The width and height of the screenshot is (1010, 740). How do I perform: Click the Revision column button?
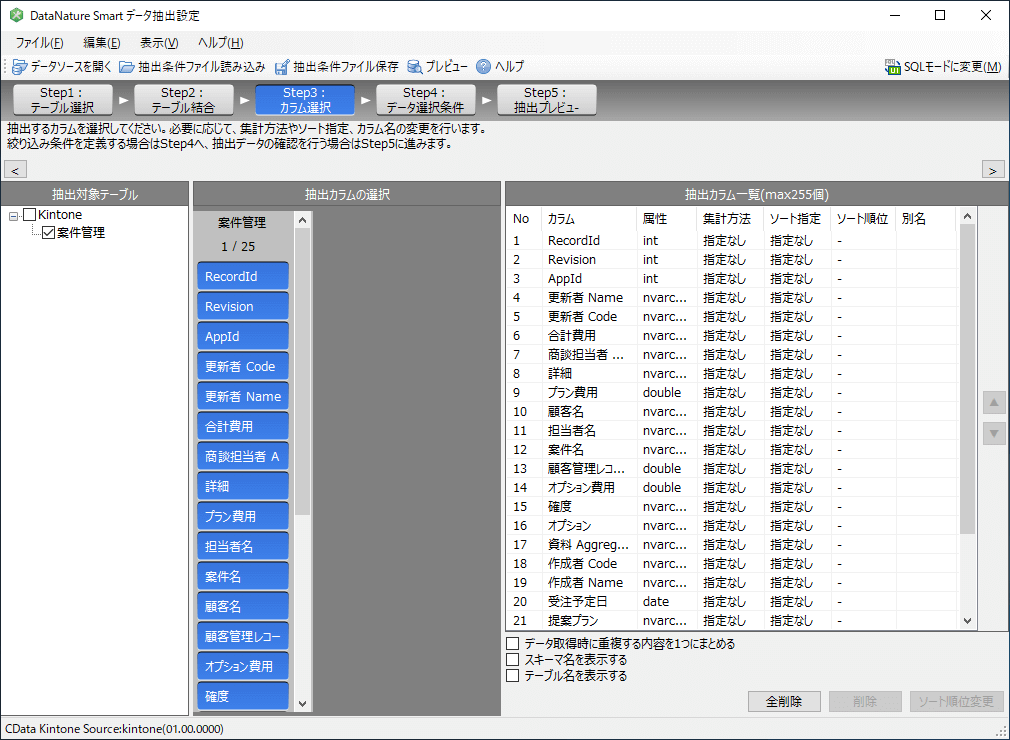(243, 307)
